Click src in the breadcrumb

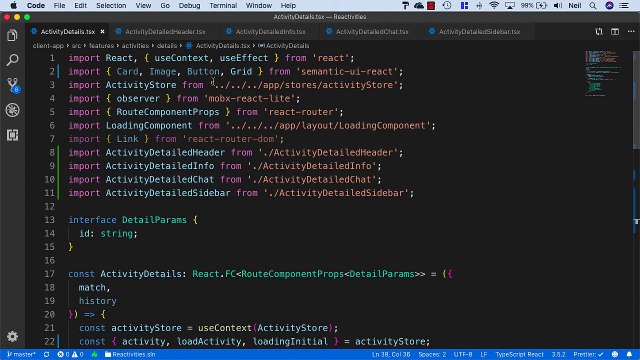[76, 46]
